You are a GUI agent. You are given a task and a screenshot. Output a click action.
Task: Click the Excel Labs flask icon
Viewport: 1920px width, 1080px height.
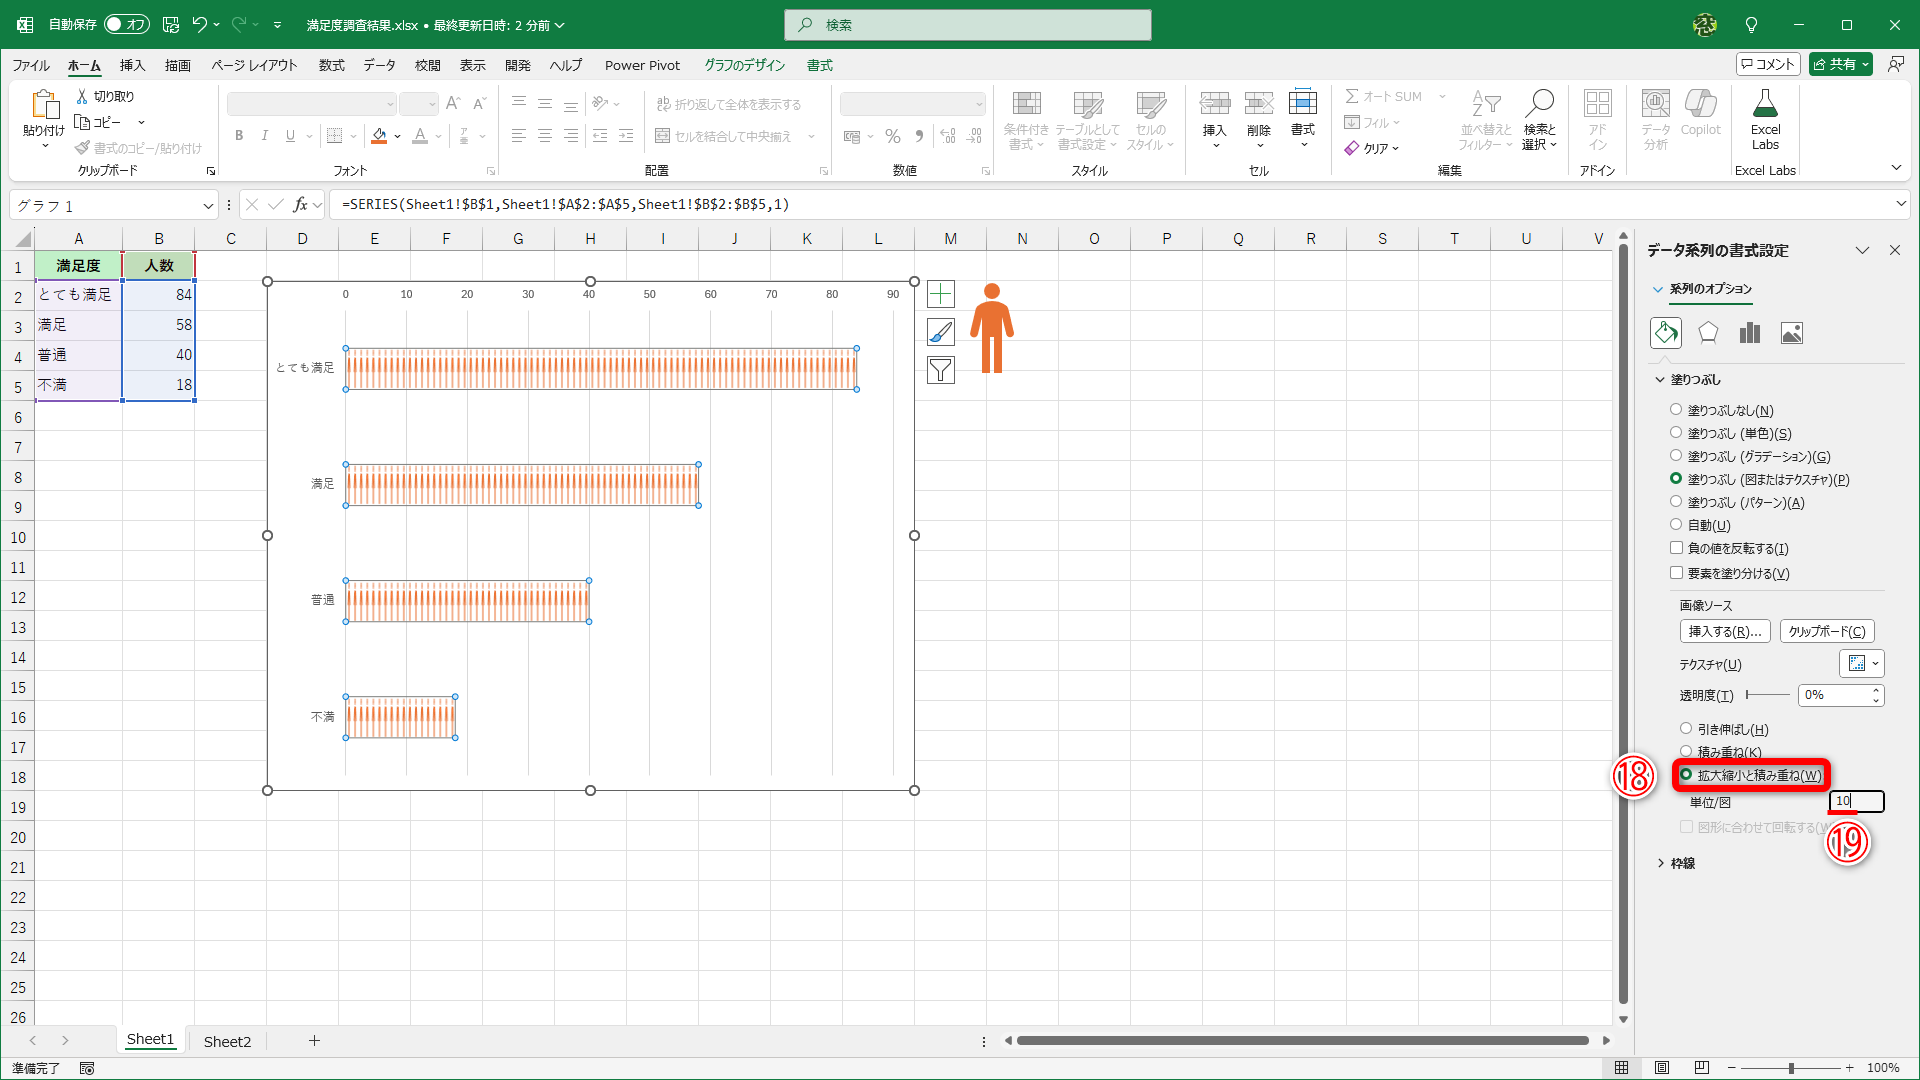tap(1765, 105)
